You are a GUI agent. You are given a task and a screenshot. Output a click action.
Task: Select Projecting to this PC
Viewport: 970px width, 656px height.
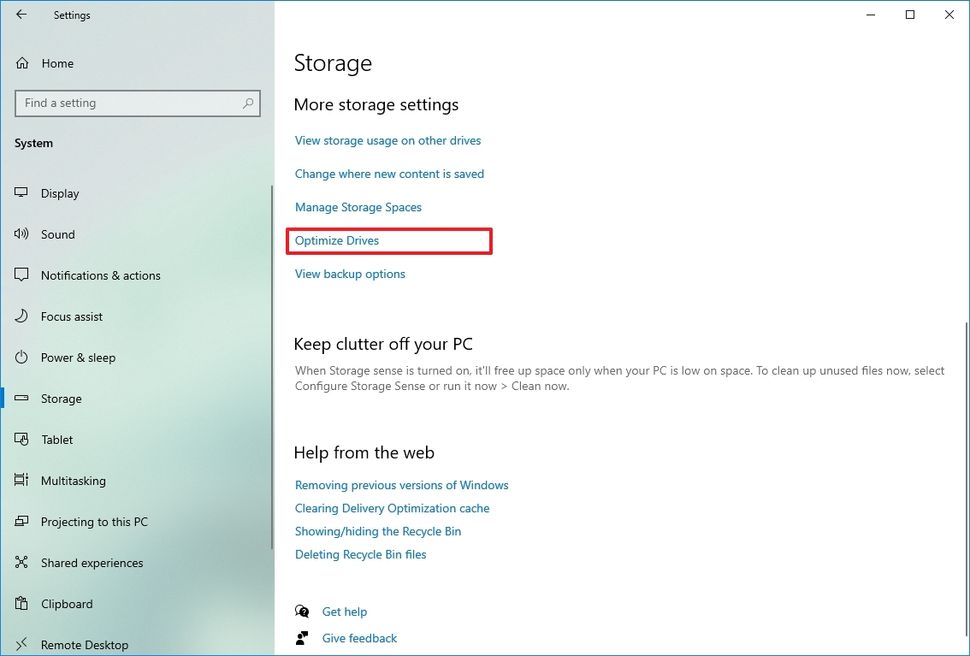click(91, 521)
